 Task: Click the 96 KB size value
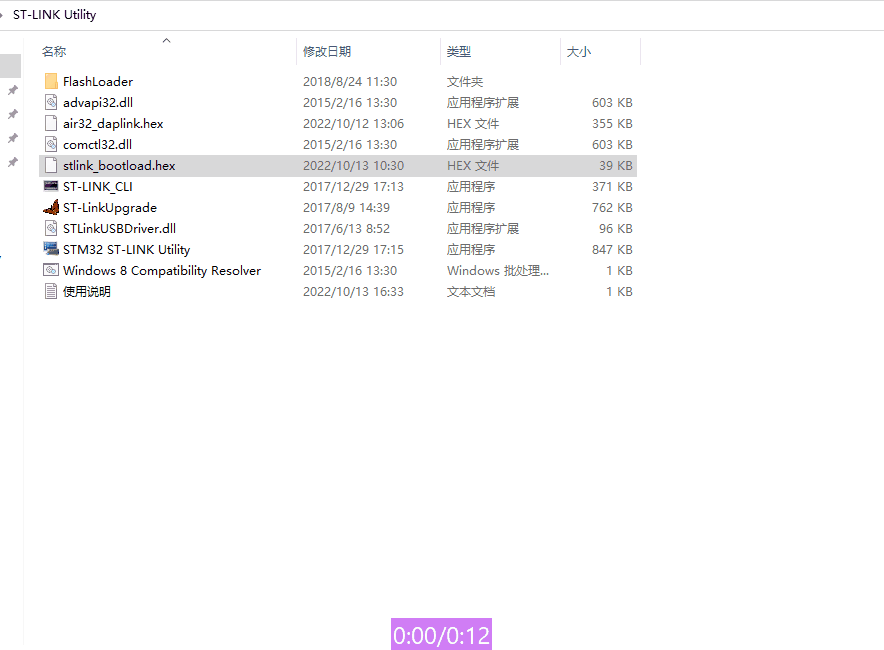616,228
